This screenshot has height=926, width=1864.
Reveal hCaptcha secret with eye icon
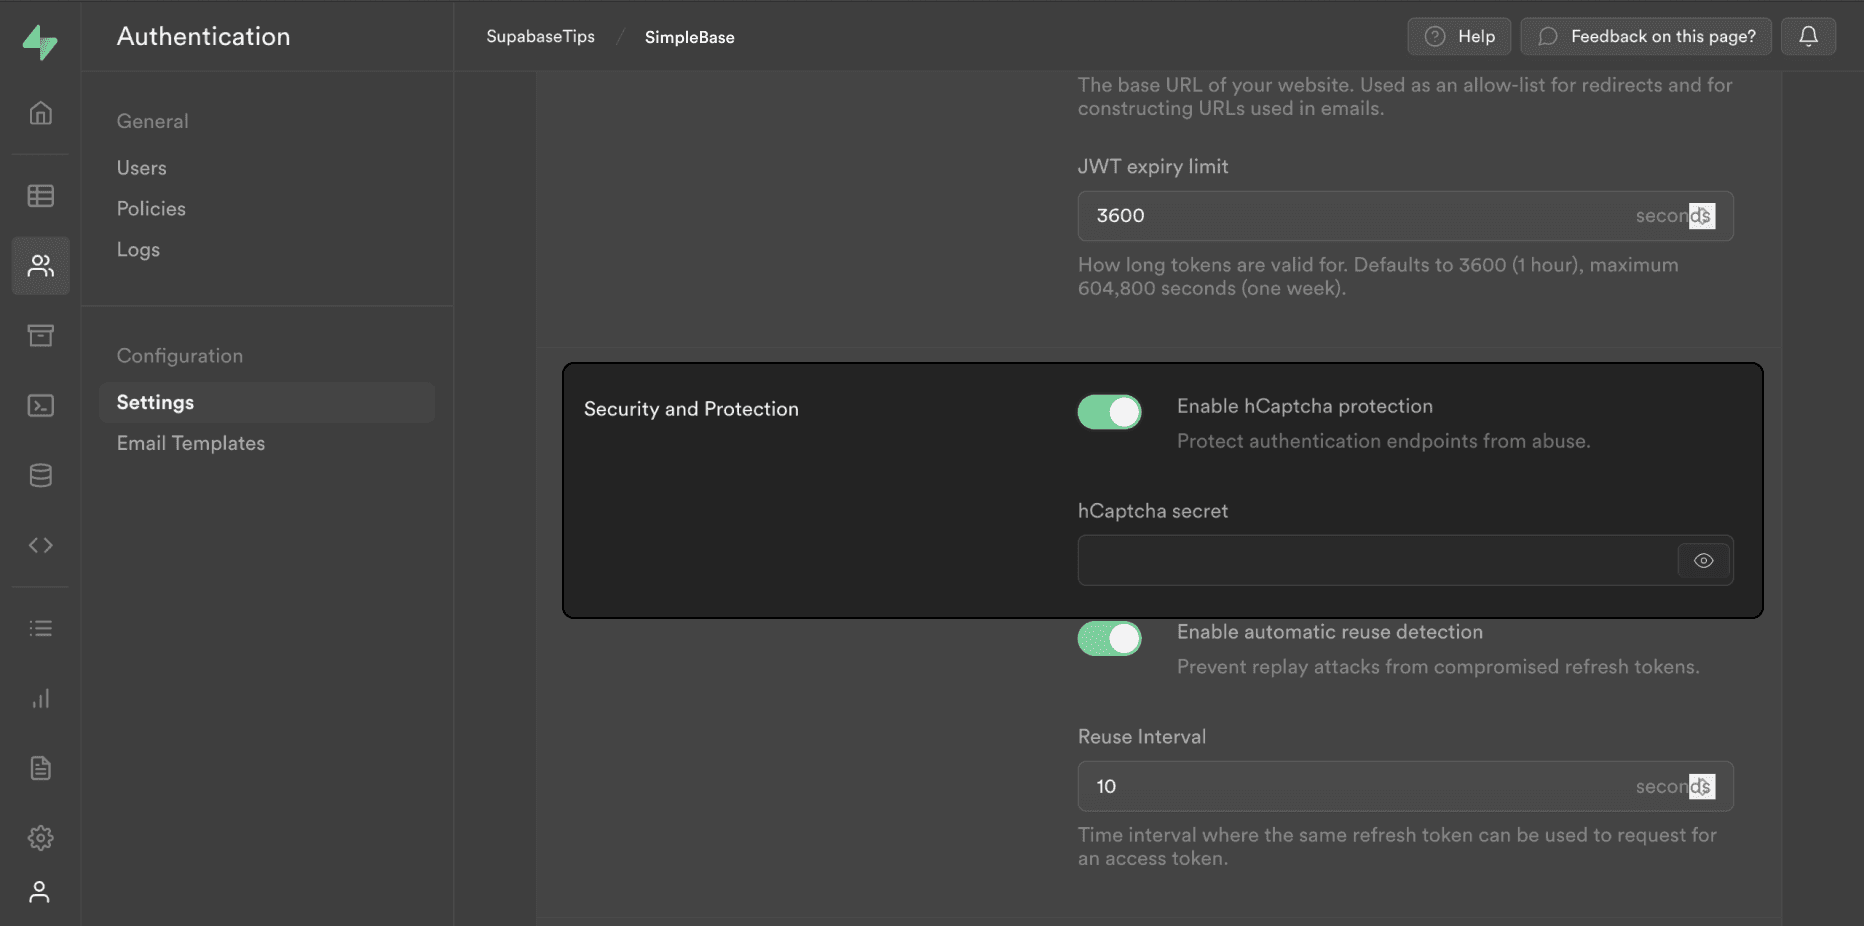pos(1703,561)
